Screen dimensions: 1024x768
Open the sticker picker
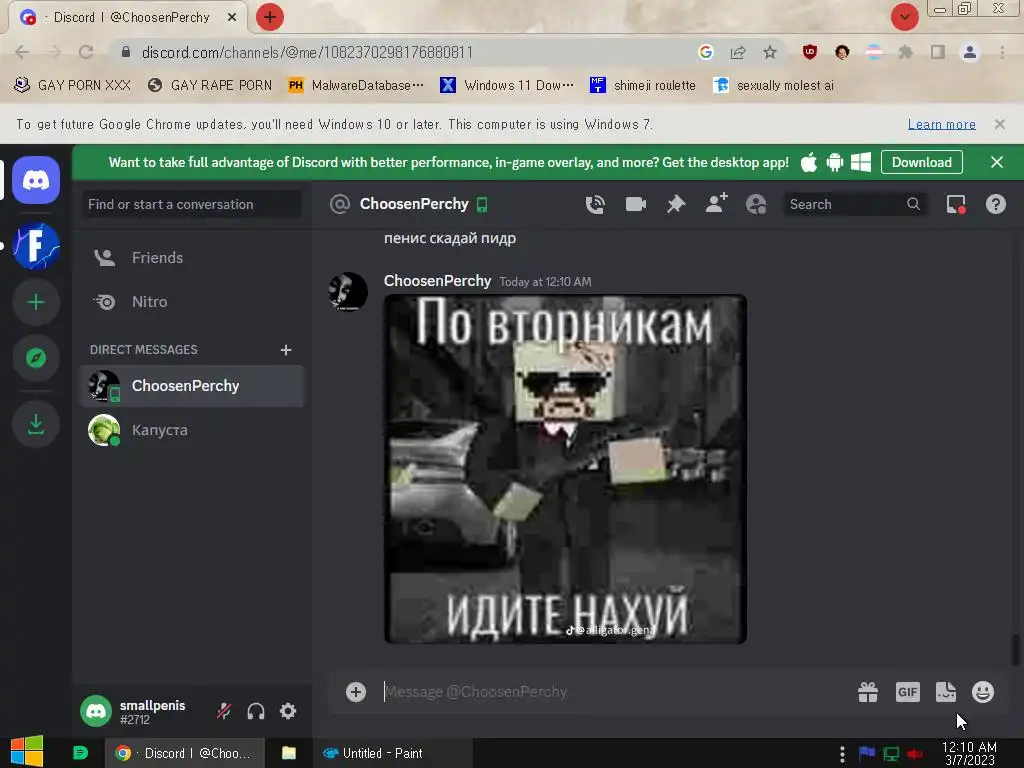click(x=946, y=692)
